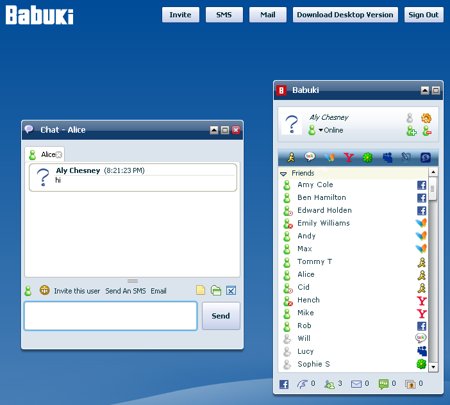Select the Yahoo network filter icon

click(x=349, y=157)
